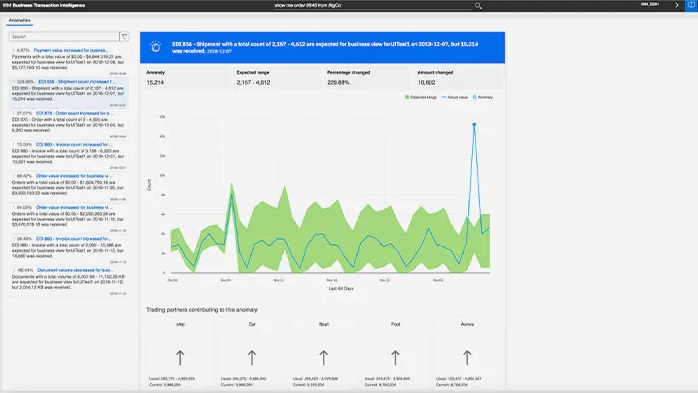Open the 54.09% Order value increased link
Viewport: 698px width, 393px height.
pos(73,207)
